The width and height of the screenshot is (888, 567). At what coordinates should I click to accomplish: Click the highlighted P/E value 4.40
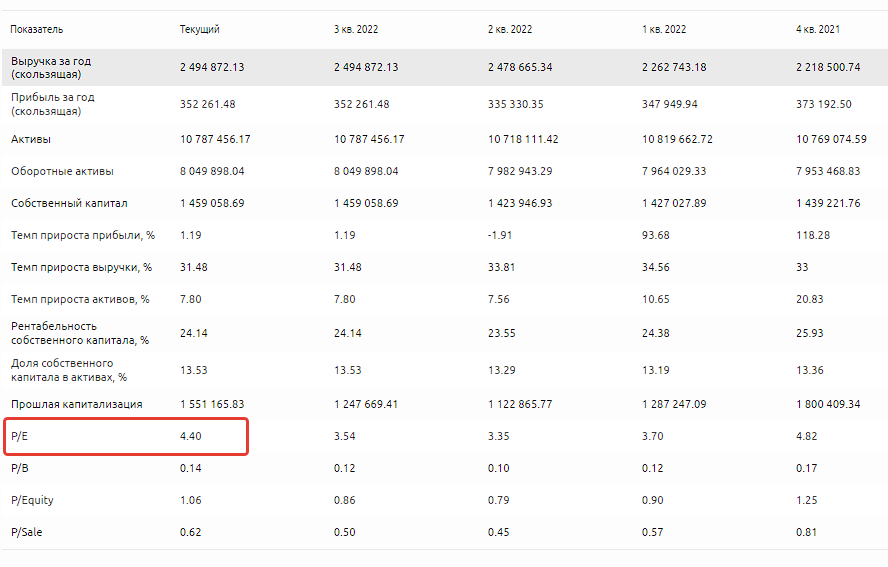point(191,436)
